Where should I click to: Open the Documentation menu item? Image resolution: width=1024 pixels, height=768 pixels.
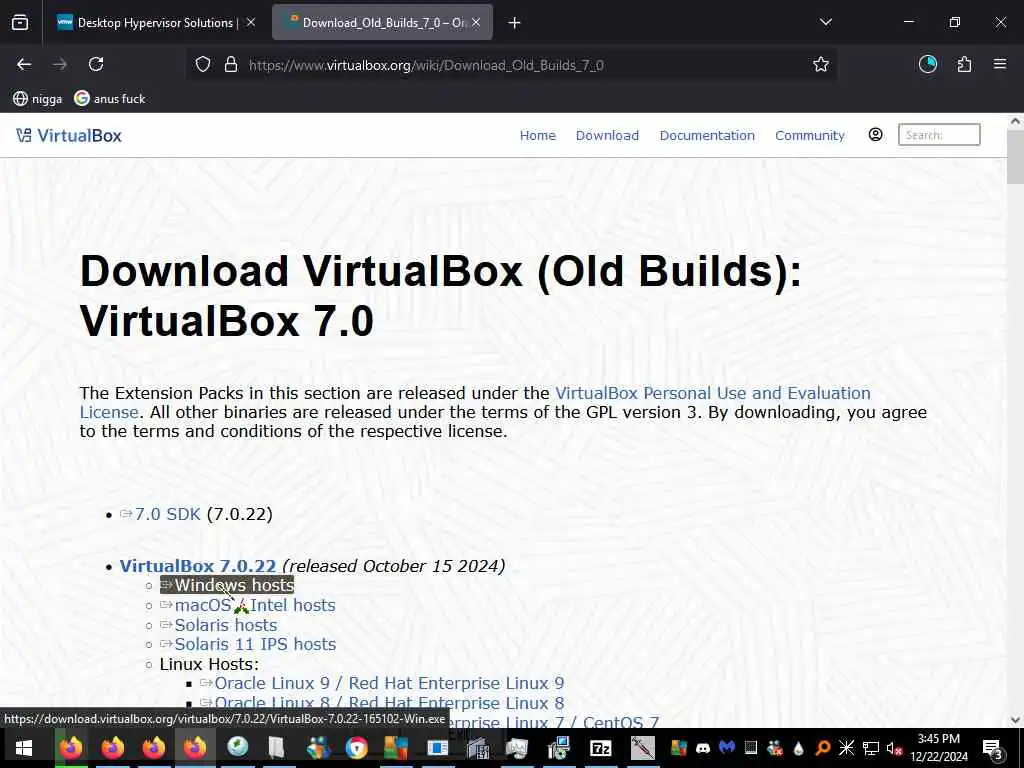[x=707, y=135]
